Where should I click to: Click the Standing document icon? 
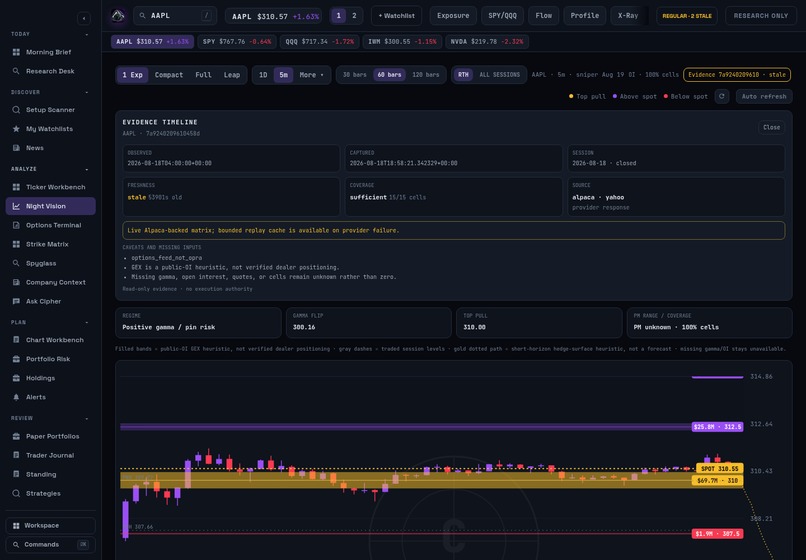[16, 474]
